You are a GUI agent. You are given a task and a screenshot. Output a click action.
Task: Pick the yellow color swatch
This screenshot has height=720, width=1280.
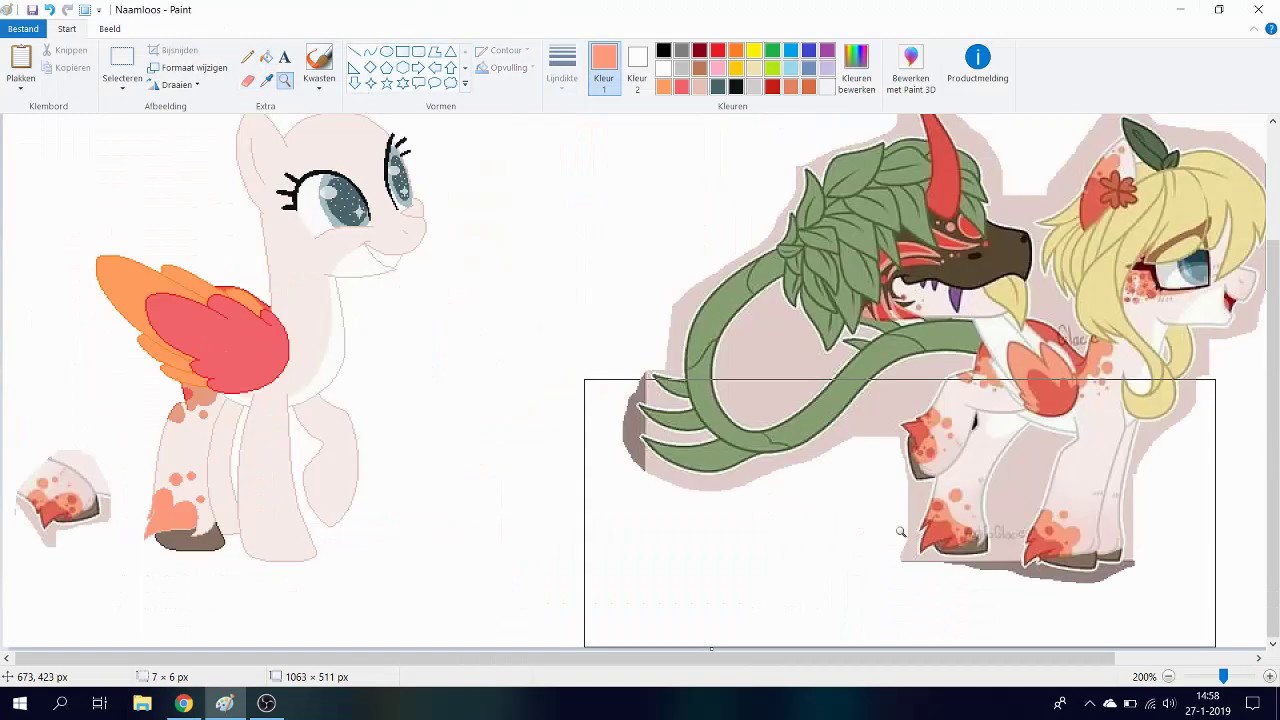click(x=754, y=51)
